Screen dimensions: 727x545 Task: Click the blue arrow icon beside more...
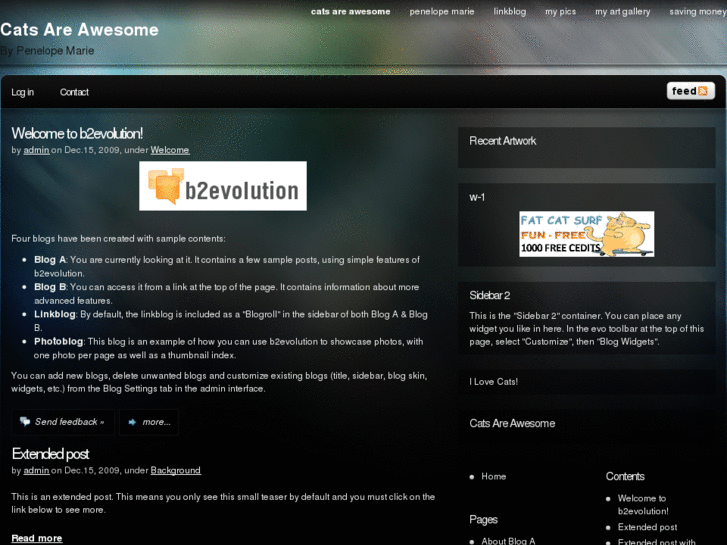tap(132, 422)
